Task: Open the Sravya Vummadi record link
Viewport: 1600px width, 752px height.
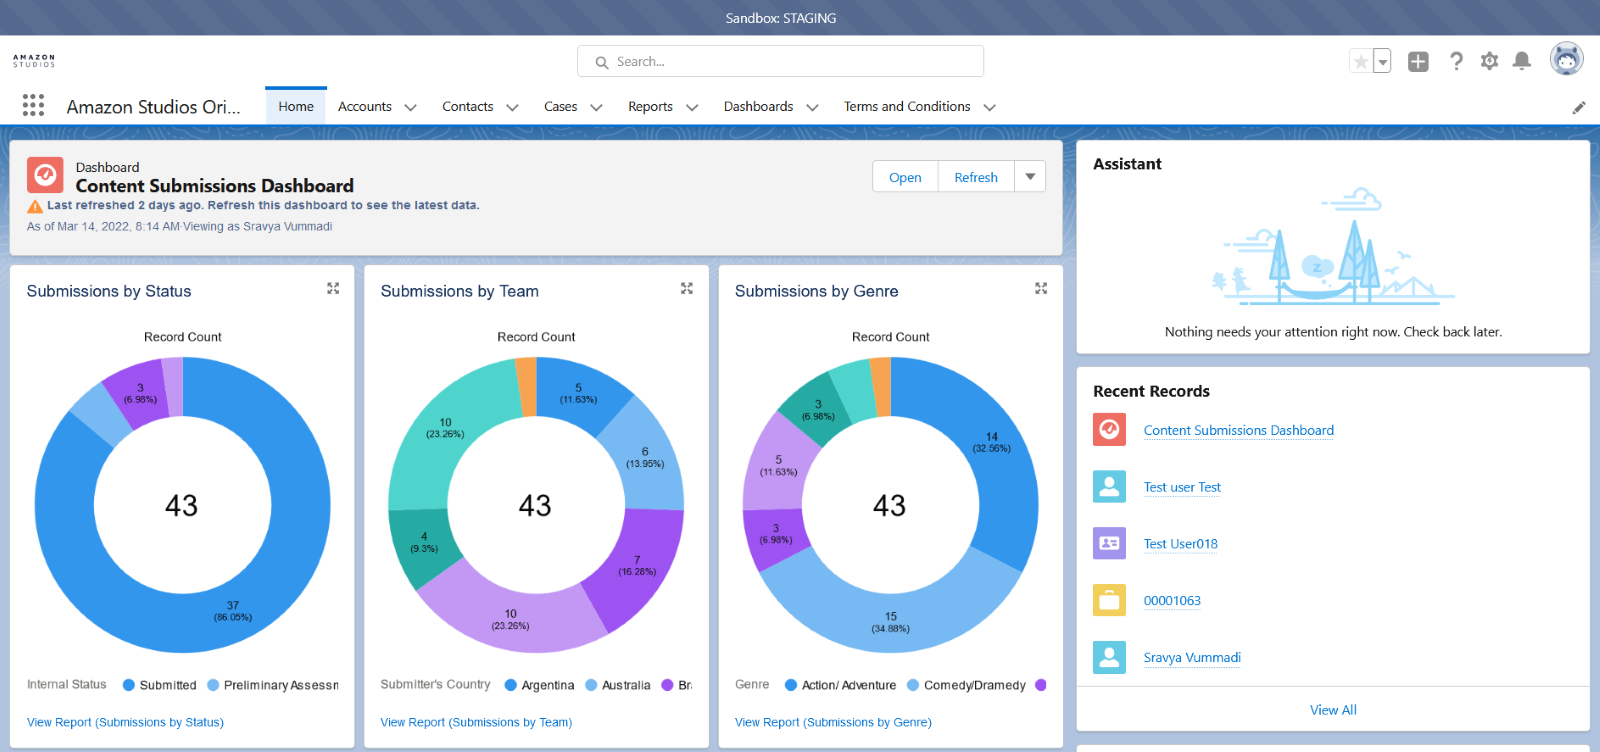Action: [1192, 657]
